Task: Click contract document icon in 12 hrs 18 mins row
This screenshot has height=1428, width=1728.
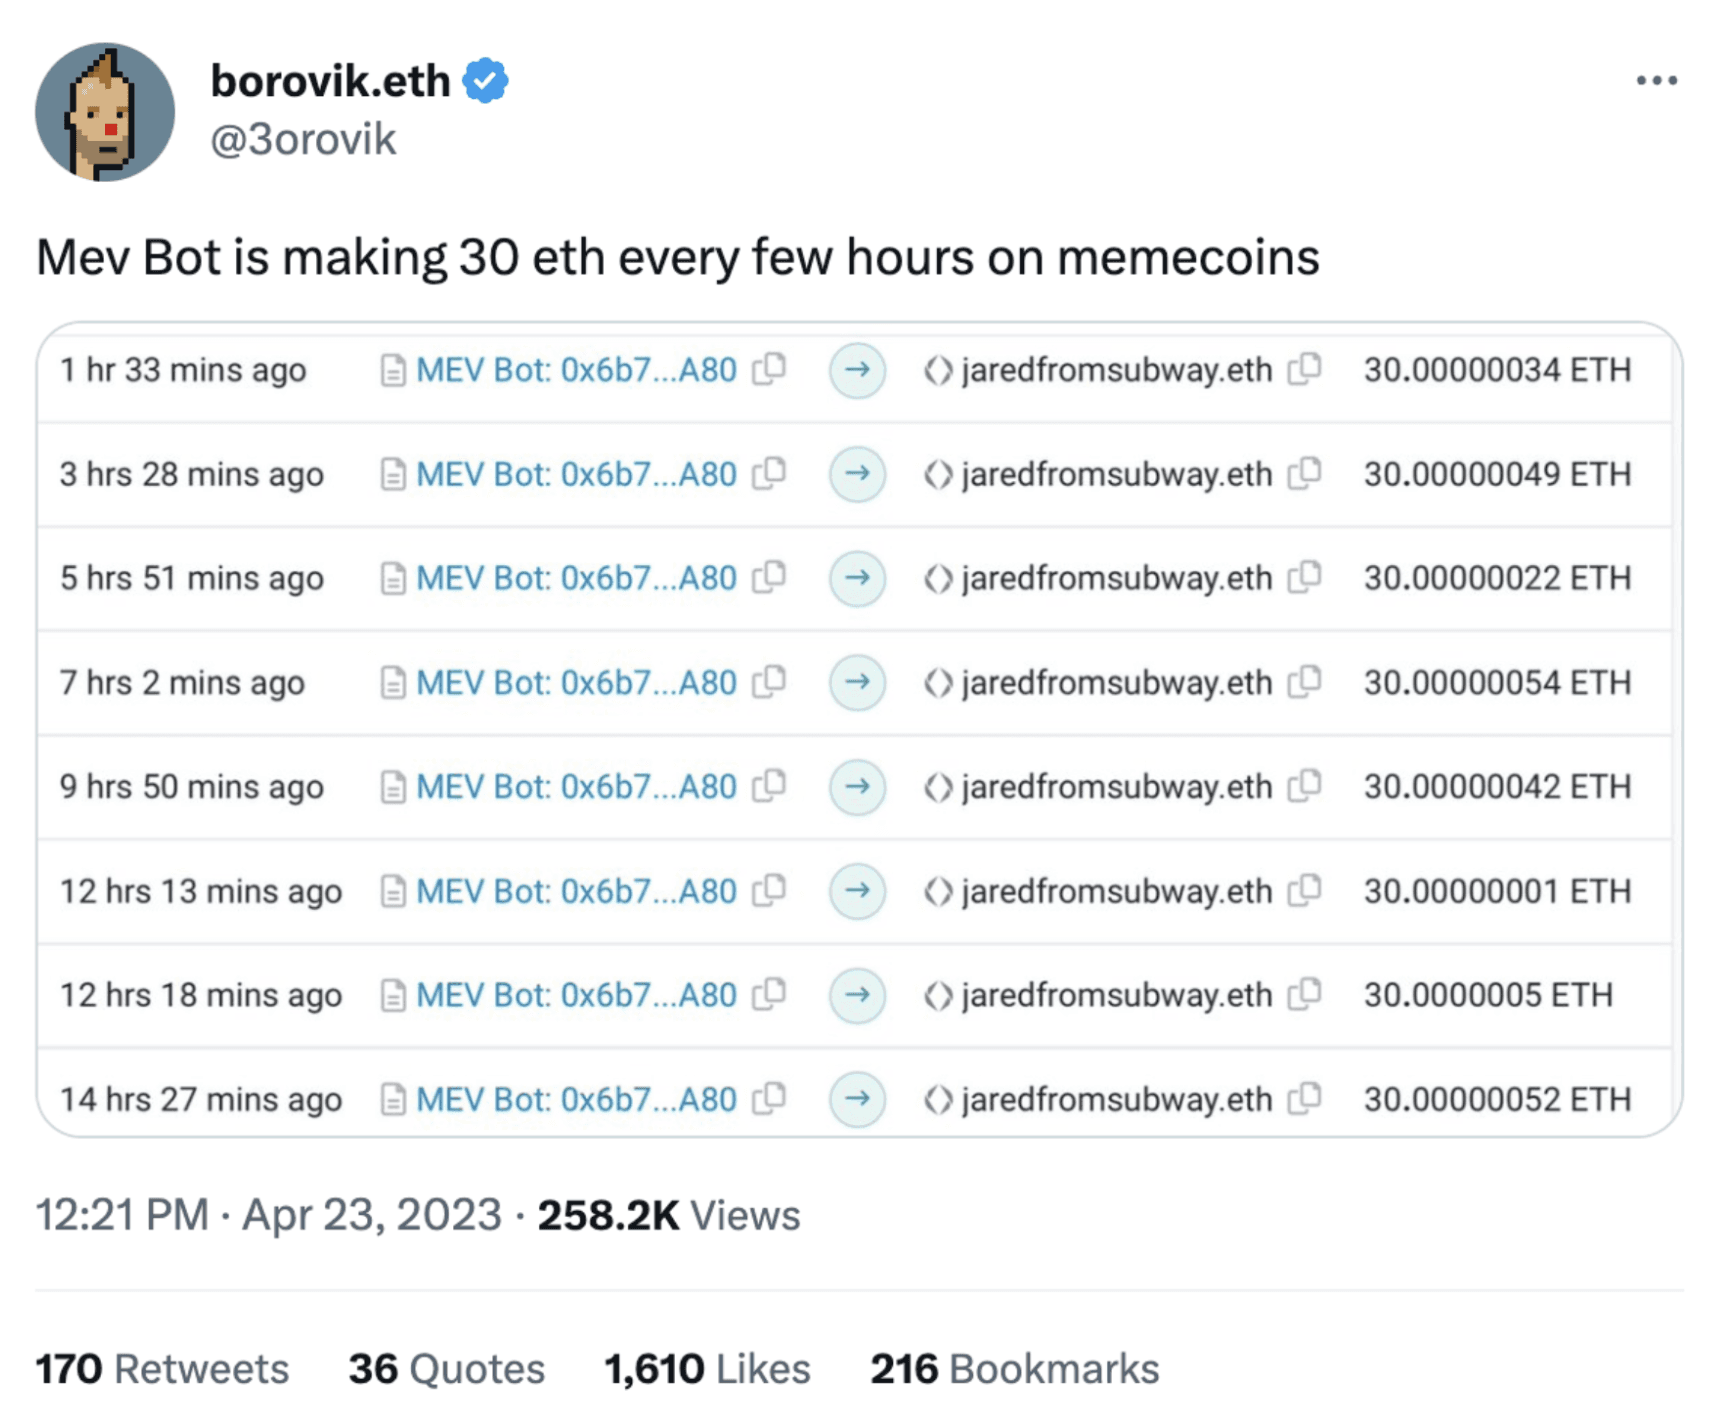Action: tap(393, 996)
